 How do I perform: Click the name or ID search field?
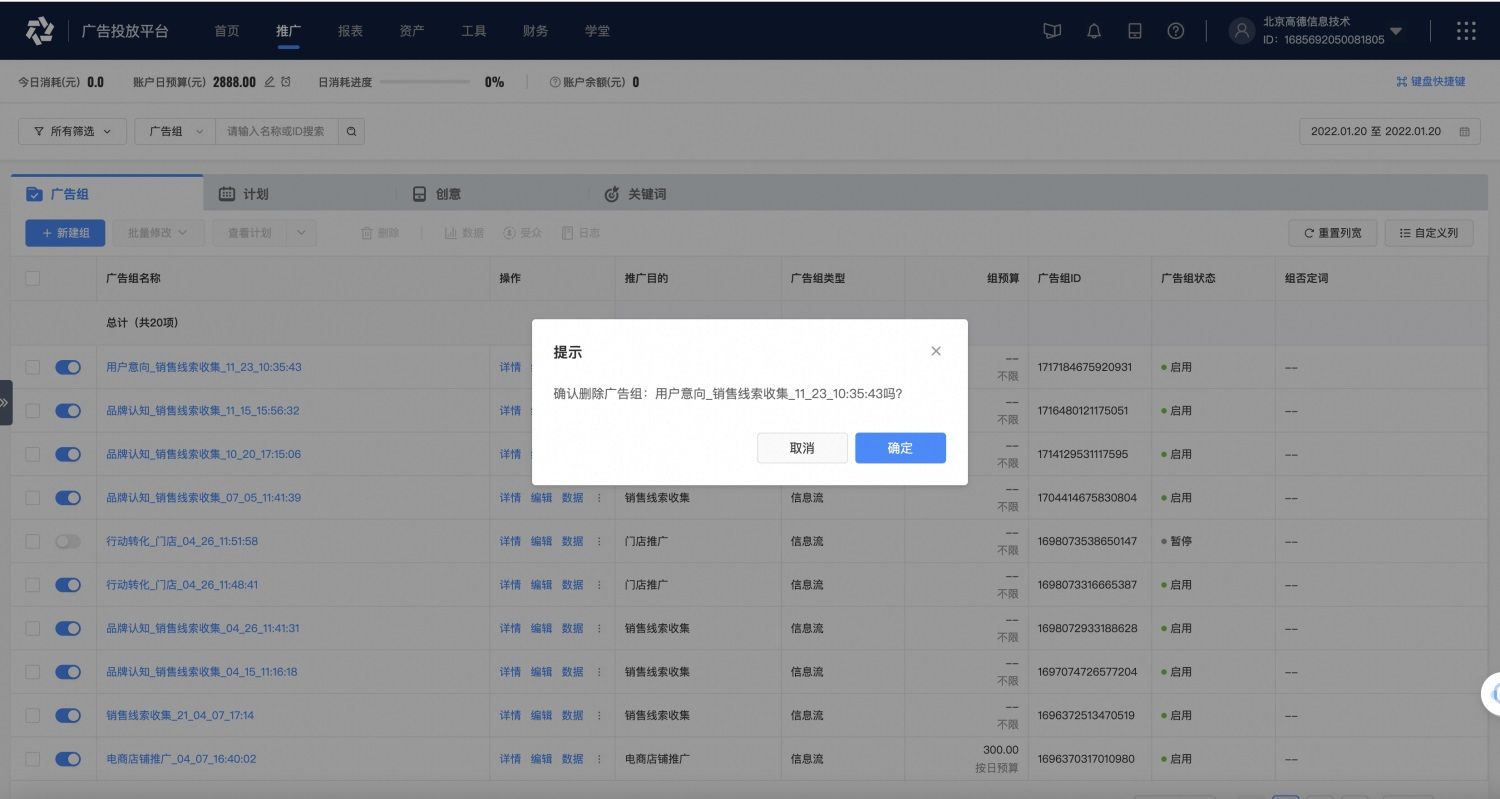tap(277, 131)
